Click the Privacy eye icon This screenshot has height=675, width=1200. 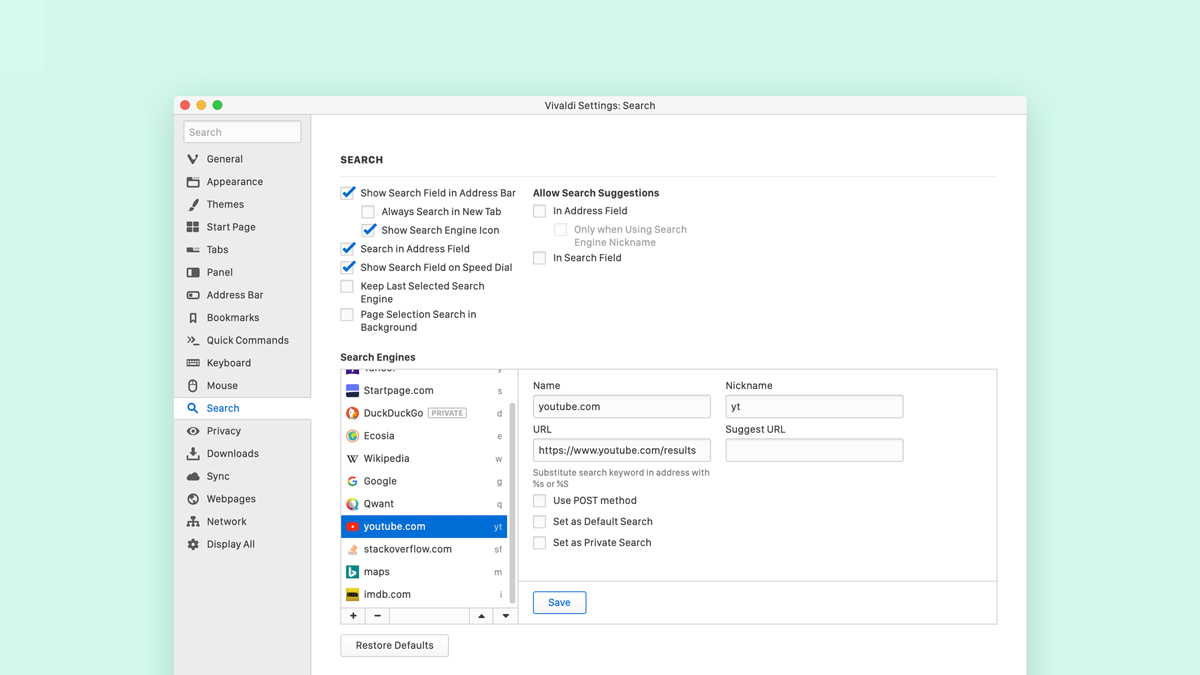(x=193, y=431)
